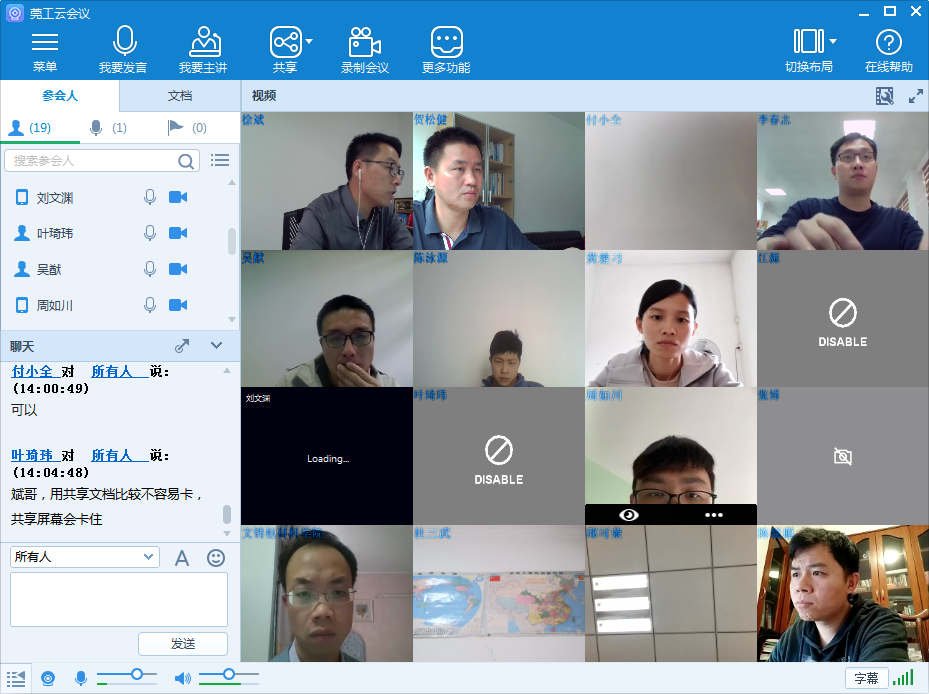This screenshot has height=694, width=929.
Task: Toggle camera for 叶琦玮
Action: point(178,233)
